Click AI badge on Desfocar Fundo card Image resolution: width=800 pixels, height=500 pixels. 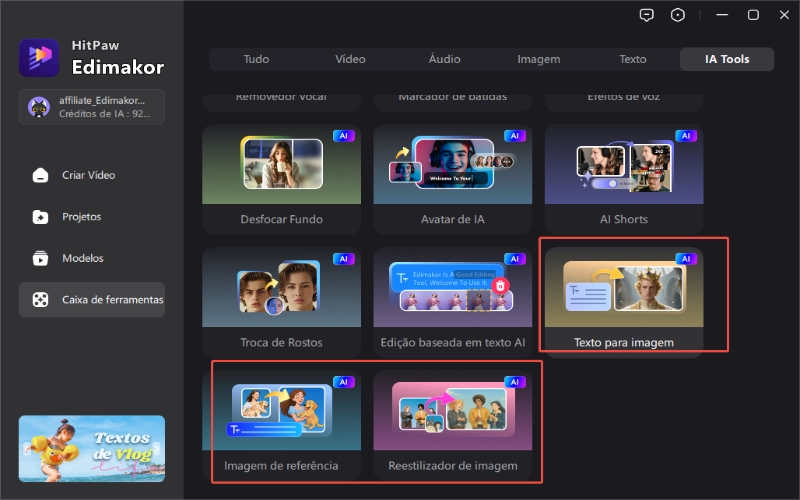[344, 136]
